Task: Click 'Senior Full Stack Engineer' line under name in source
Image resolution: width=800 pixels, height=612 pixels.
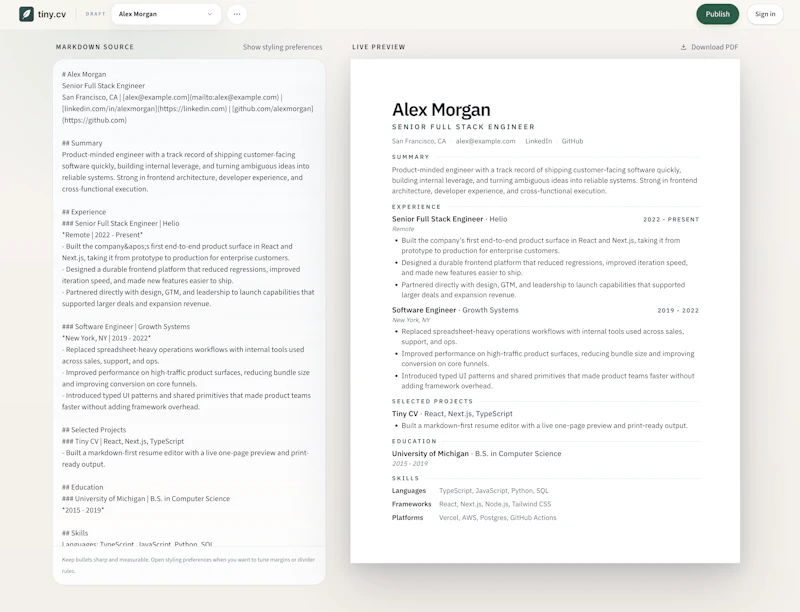Action: pyautogui.click(x=104, y=86)
